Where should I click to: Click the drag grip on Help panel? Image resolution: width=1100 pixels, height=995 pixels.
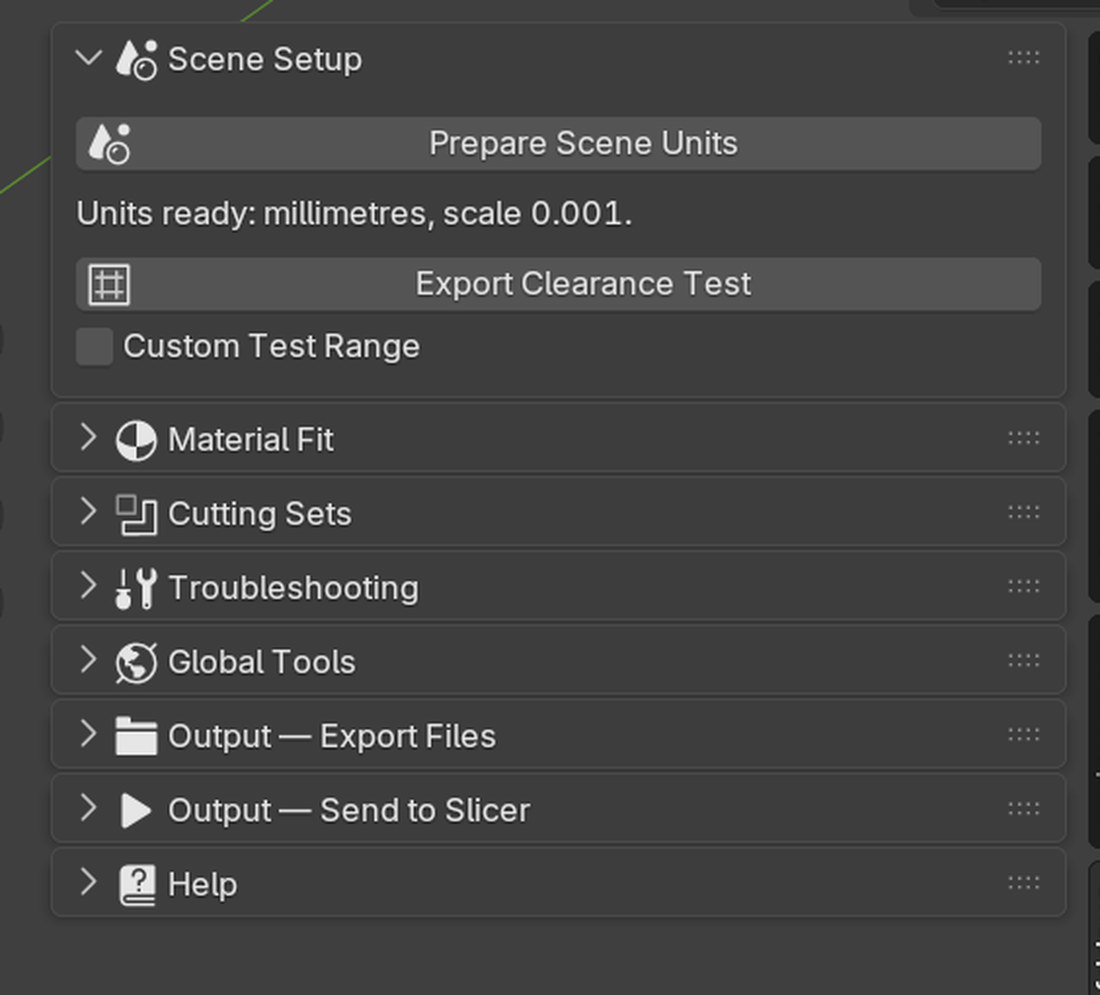click(1024, 883)
